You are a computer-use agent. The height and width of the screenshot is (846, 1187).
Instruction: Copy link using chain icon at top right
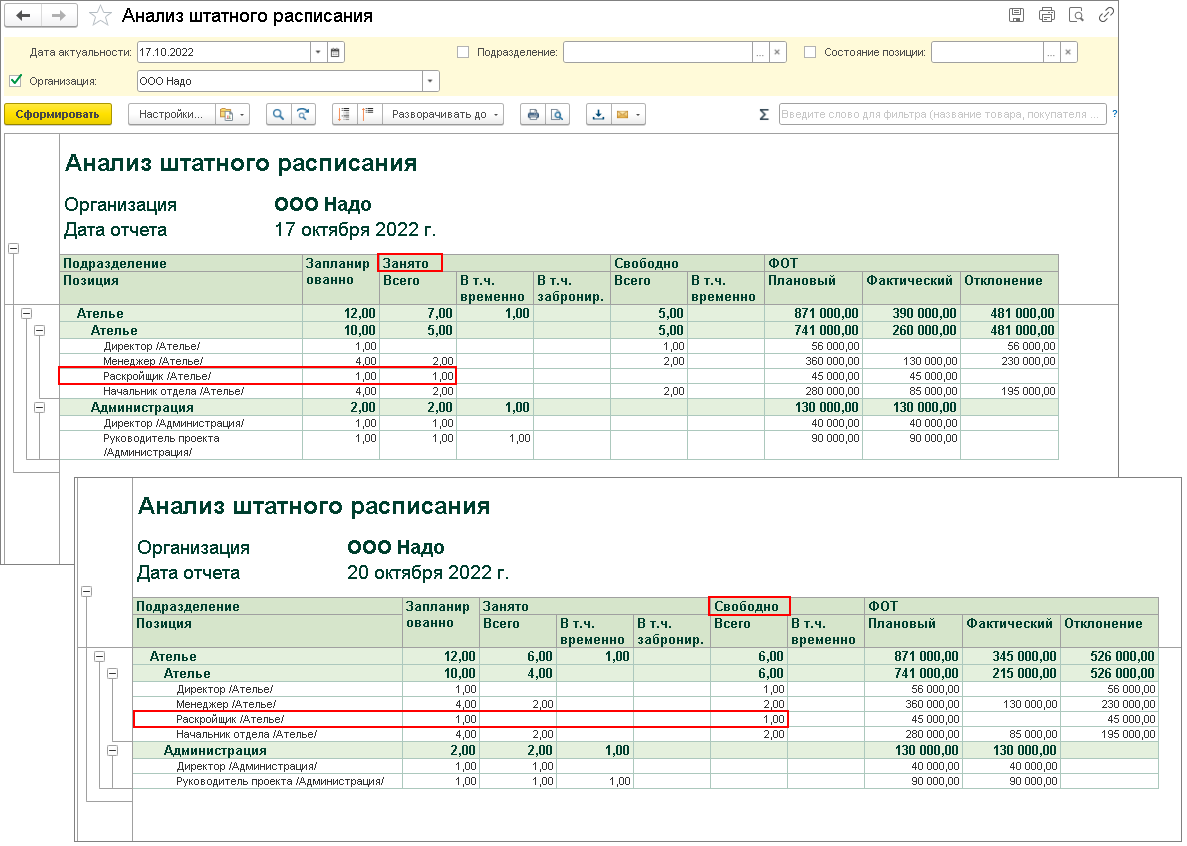coord(1106,15)
